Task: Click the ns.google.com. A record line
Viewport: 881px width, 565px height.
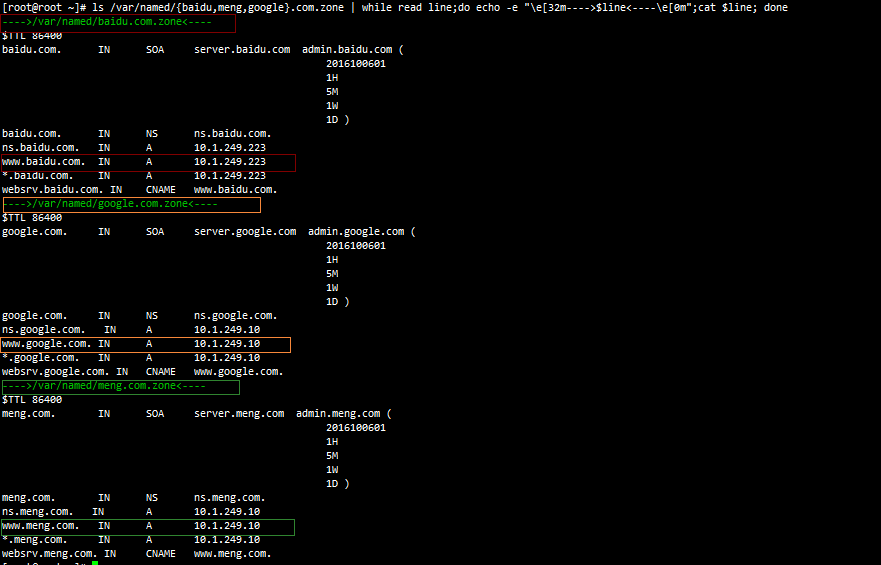Action: 131,330
